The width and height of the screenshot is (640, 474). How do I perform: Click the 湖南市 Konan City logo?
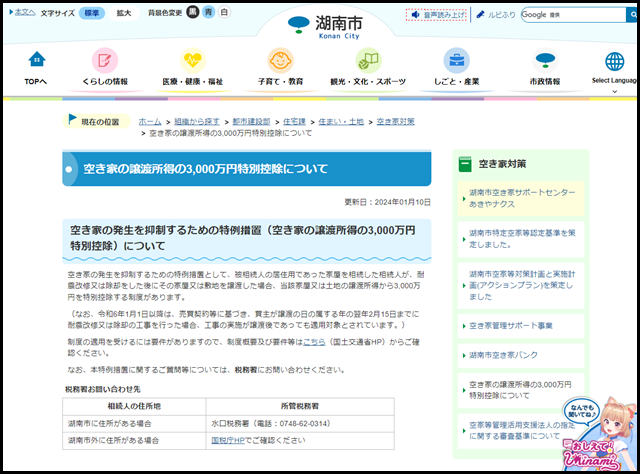[325, 27]
